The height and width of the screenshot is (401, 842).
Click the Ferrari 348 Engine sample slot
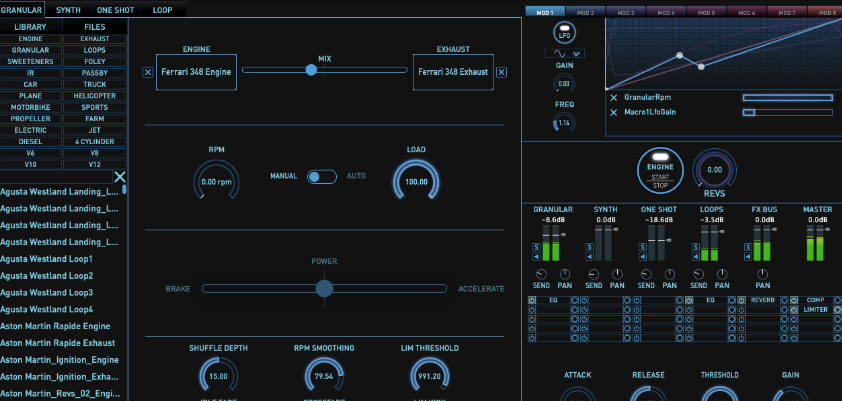[x=196, y=72]
